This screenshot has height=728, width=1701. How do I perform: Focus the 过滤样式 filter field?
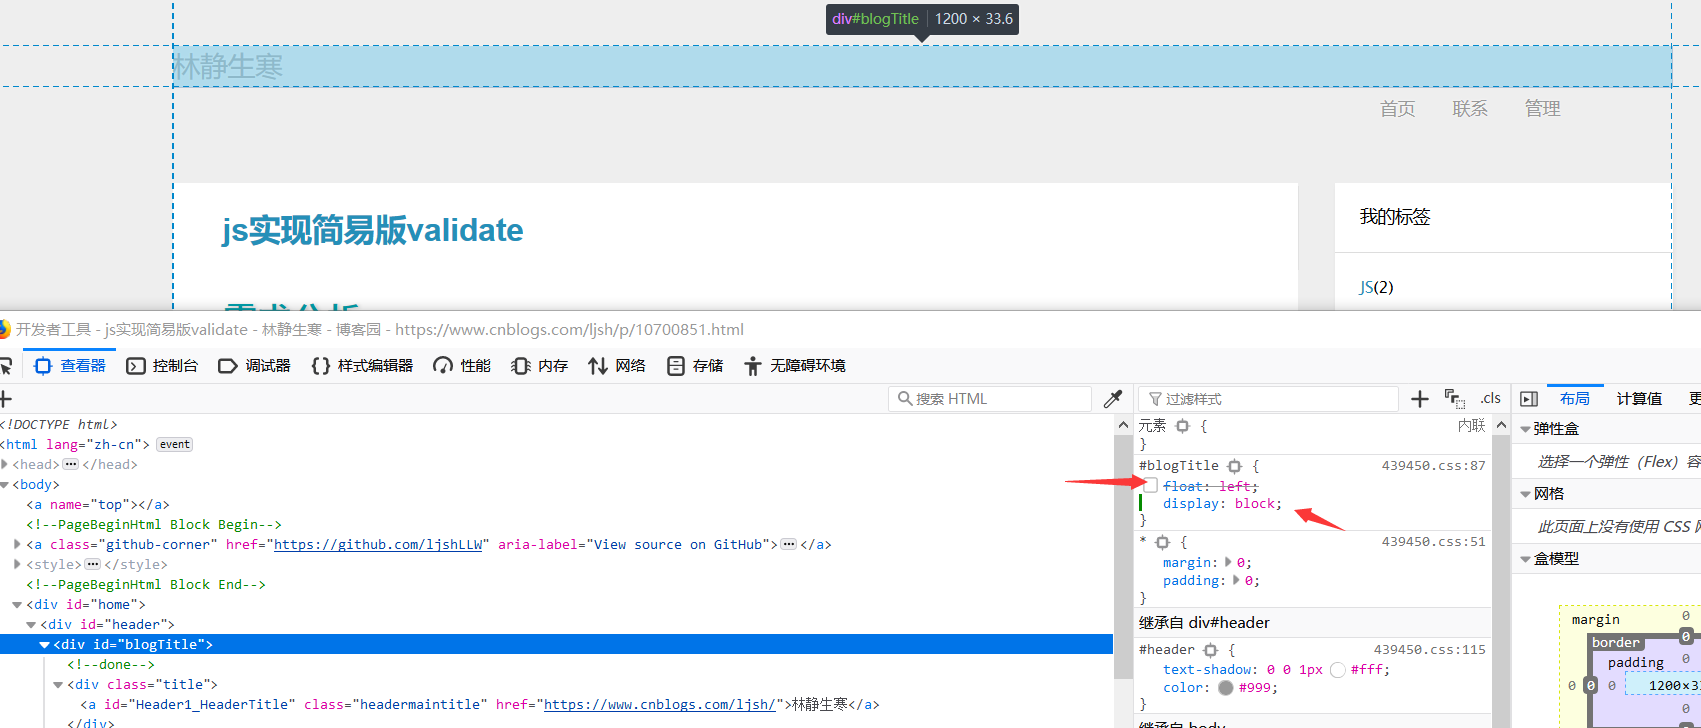point(1270,399)
